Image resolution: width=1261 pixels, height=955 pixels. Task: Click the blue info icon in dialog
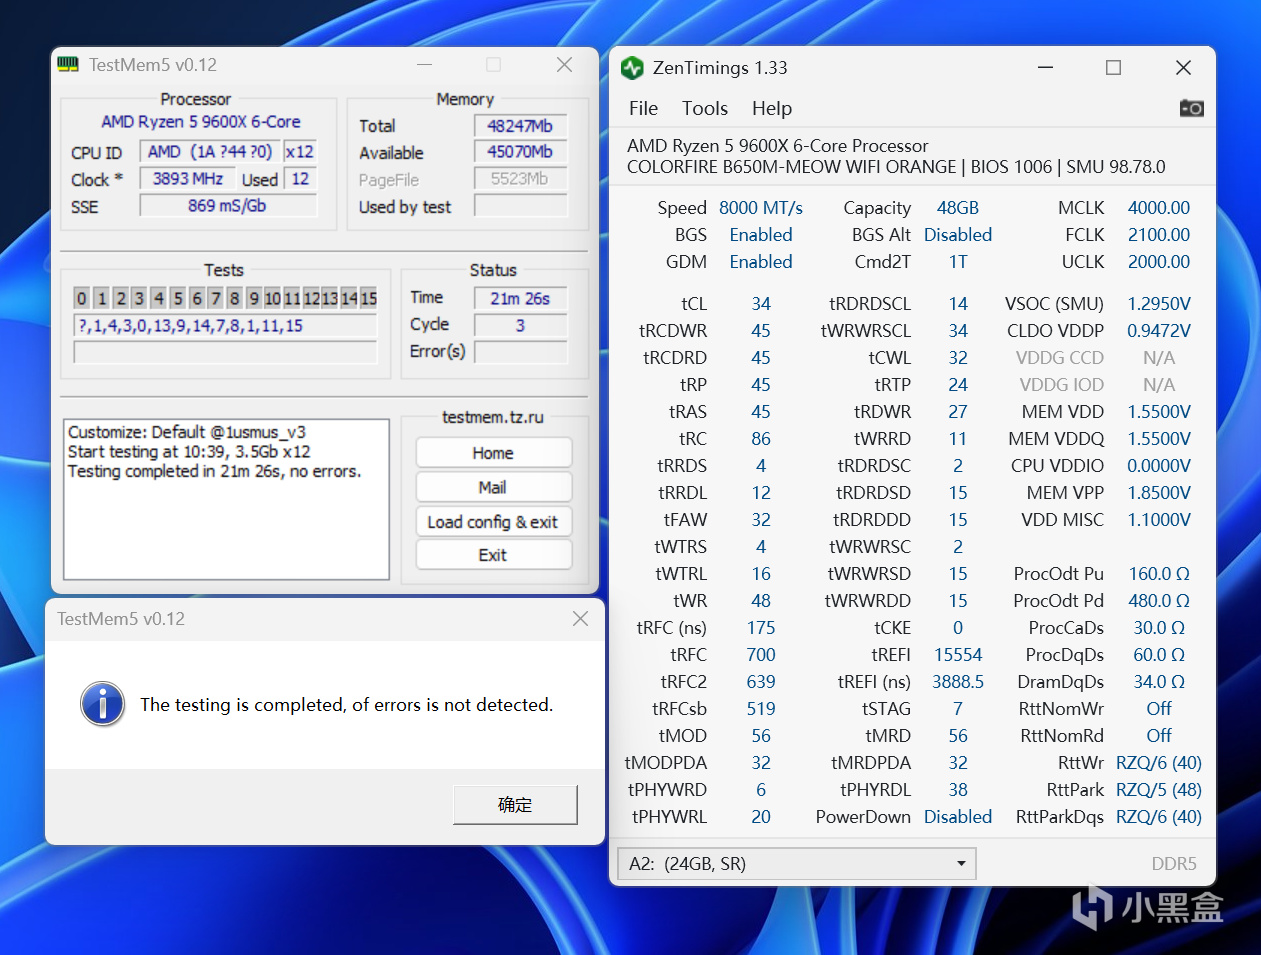coord(102,704)
